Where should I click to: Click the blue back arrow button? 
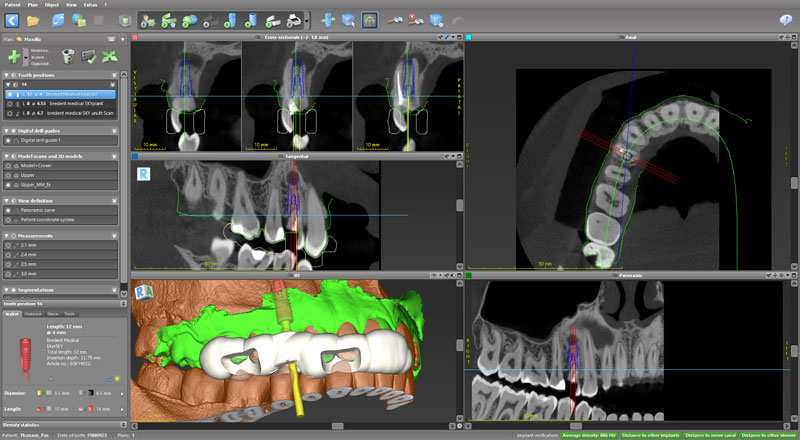click(12, 19)
